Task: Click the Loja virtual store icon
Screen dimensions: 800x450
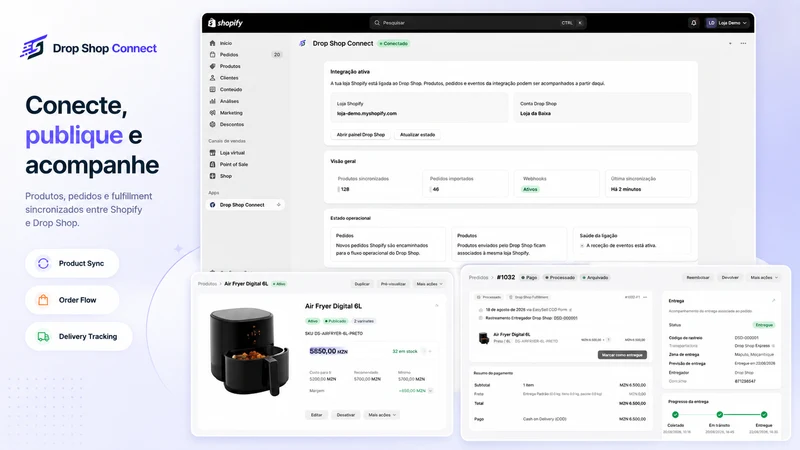Action: click(x=213, y=153)
